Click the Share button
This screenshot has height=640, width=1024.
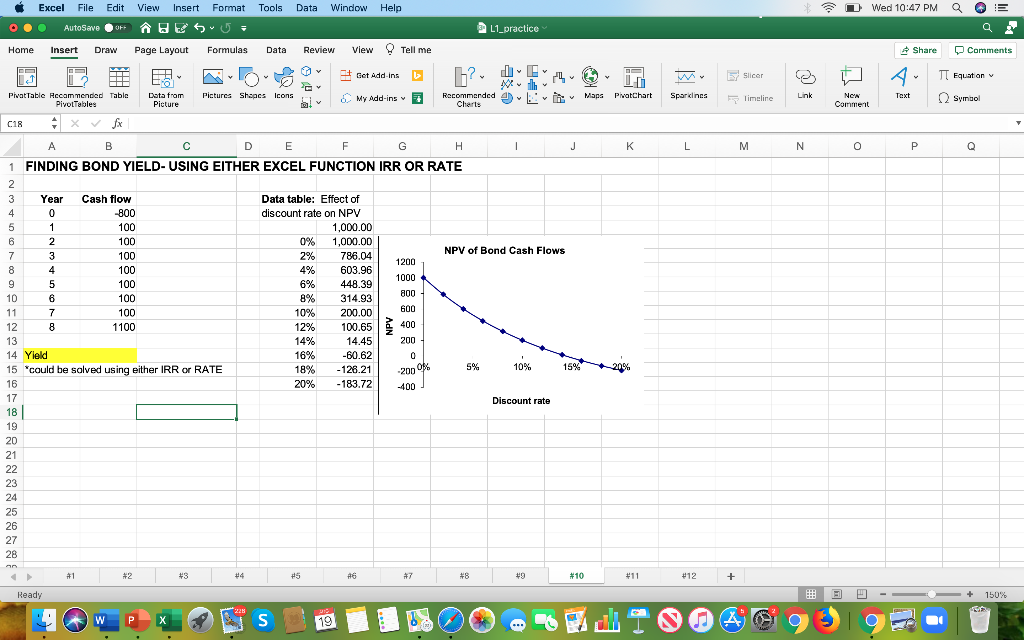(918, 49)
